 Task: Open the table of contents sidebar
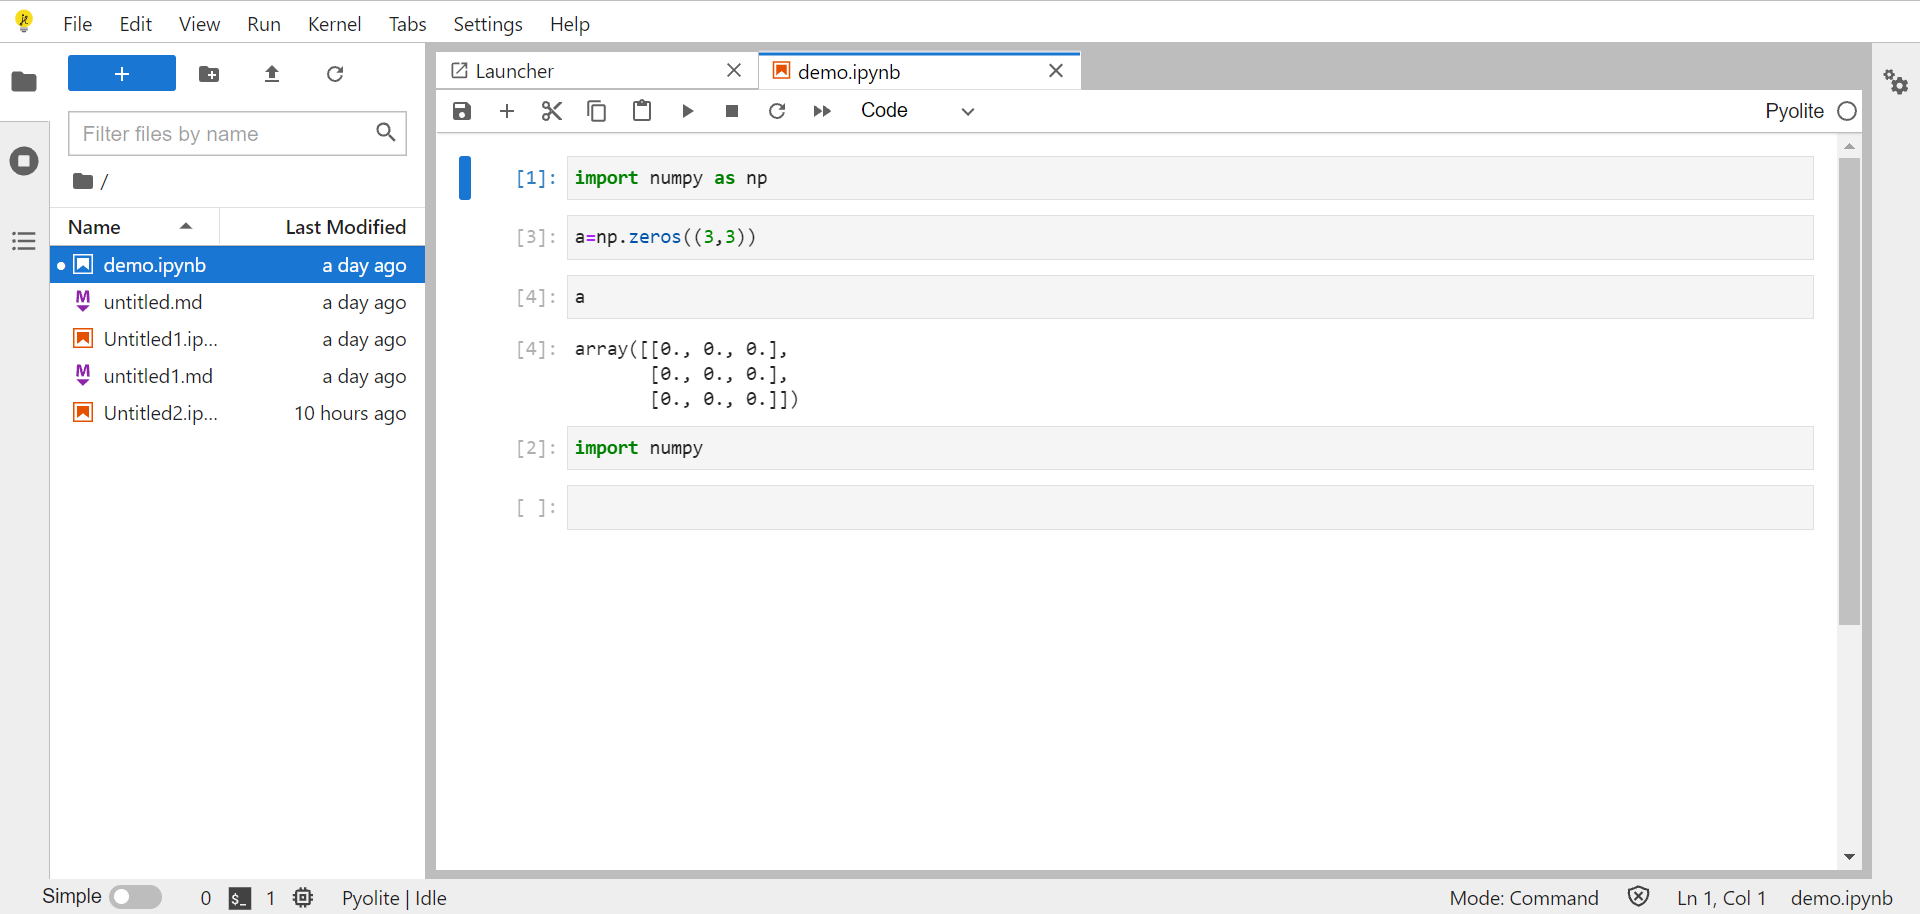click(24, 241)
